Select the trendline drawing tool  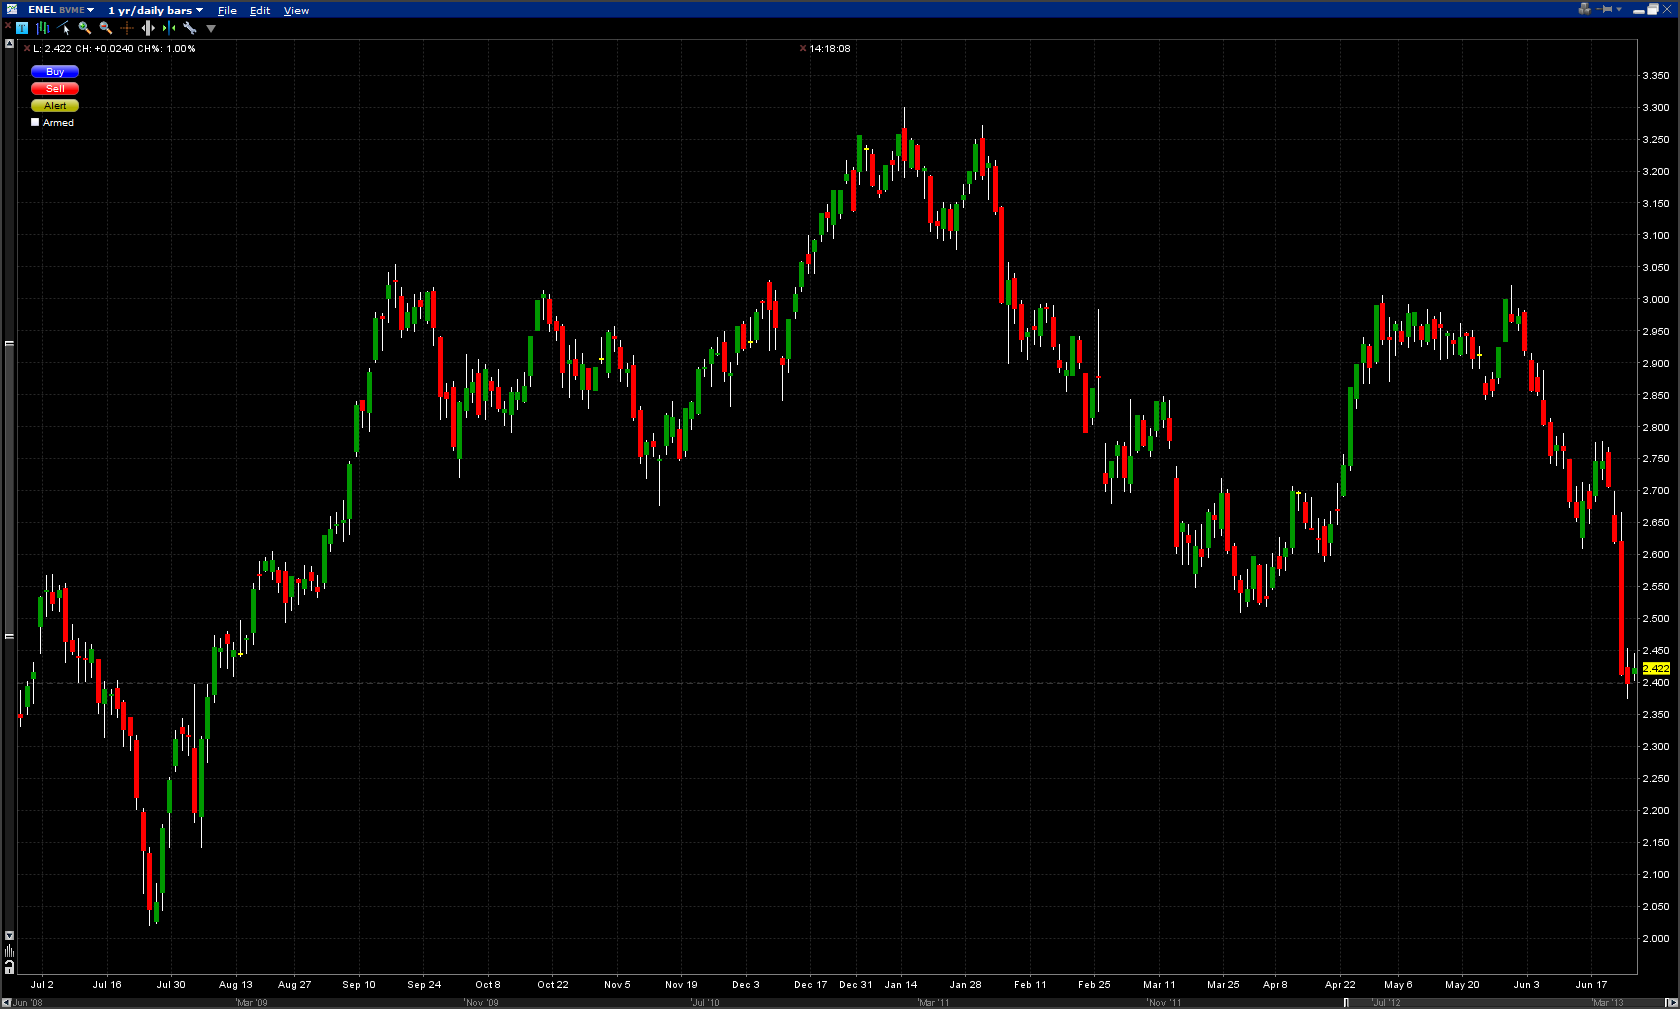(64, 28)
